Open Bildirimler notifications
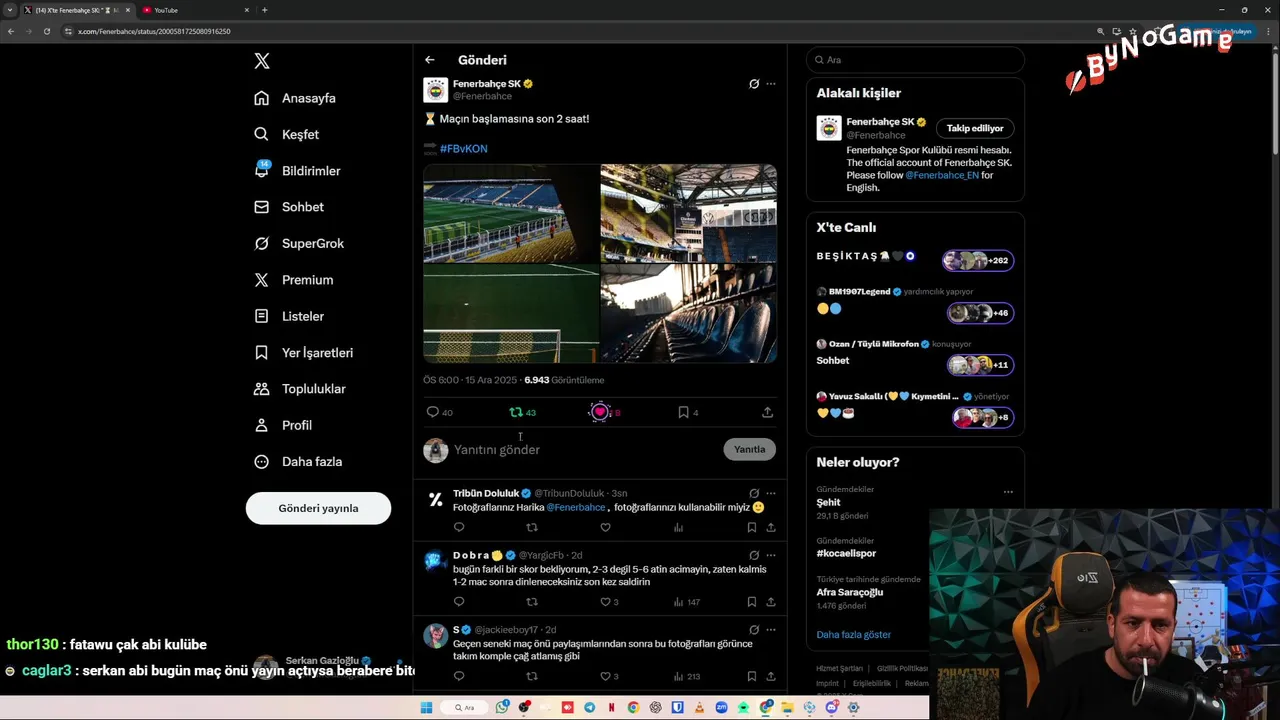The image size is (1280, 720). (x=297, y=171)
